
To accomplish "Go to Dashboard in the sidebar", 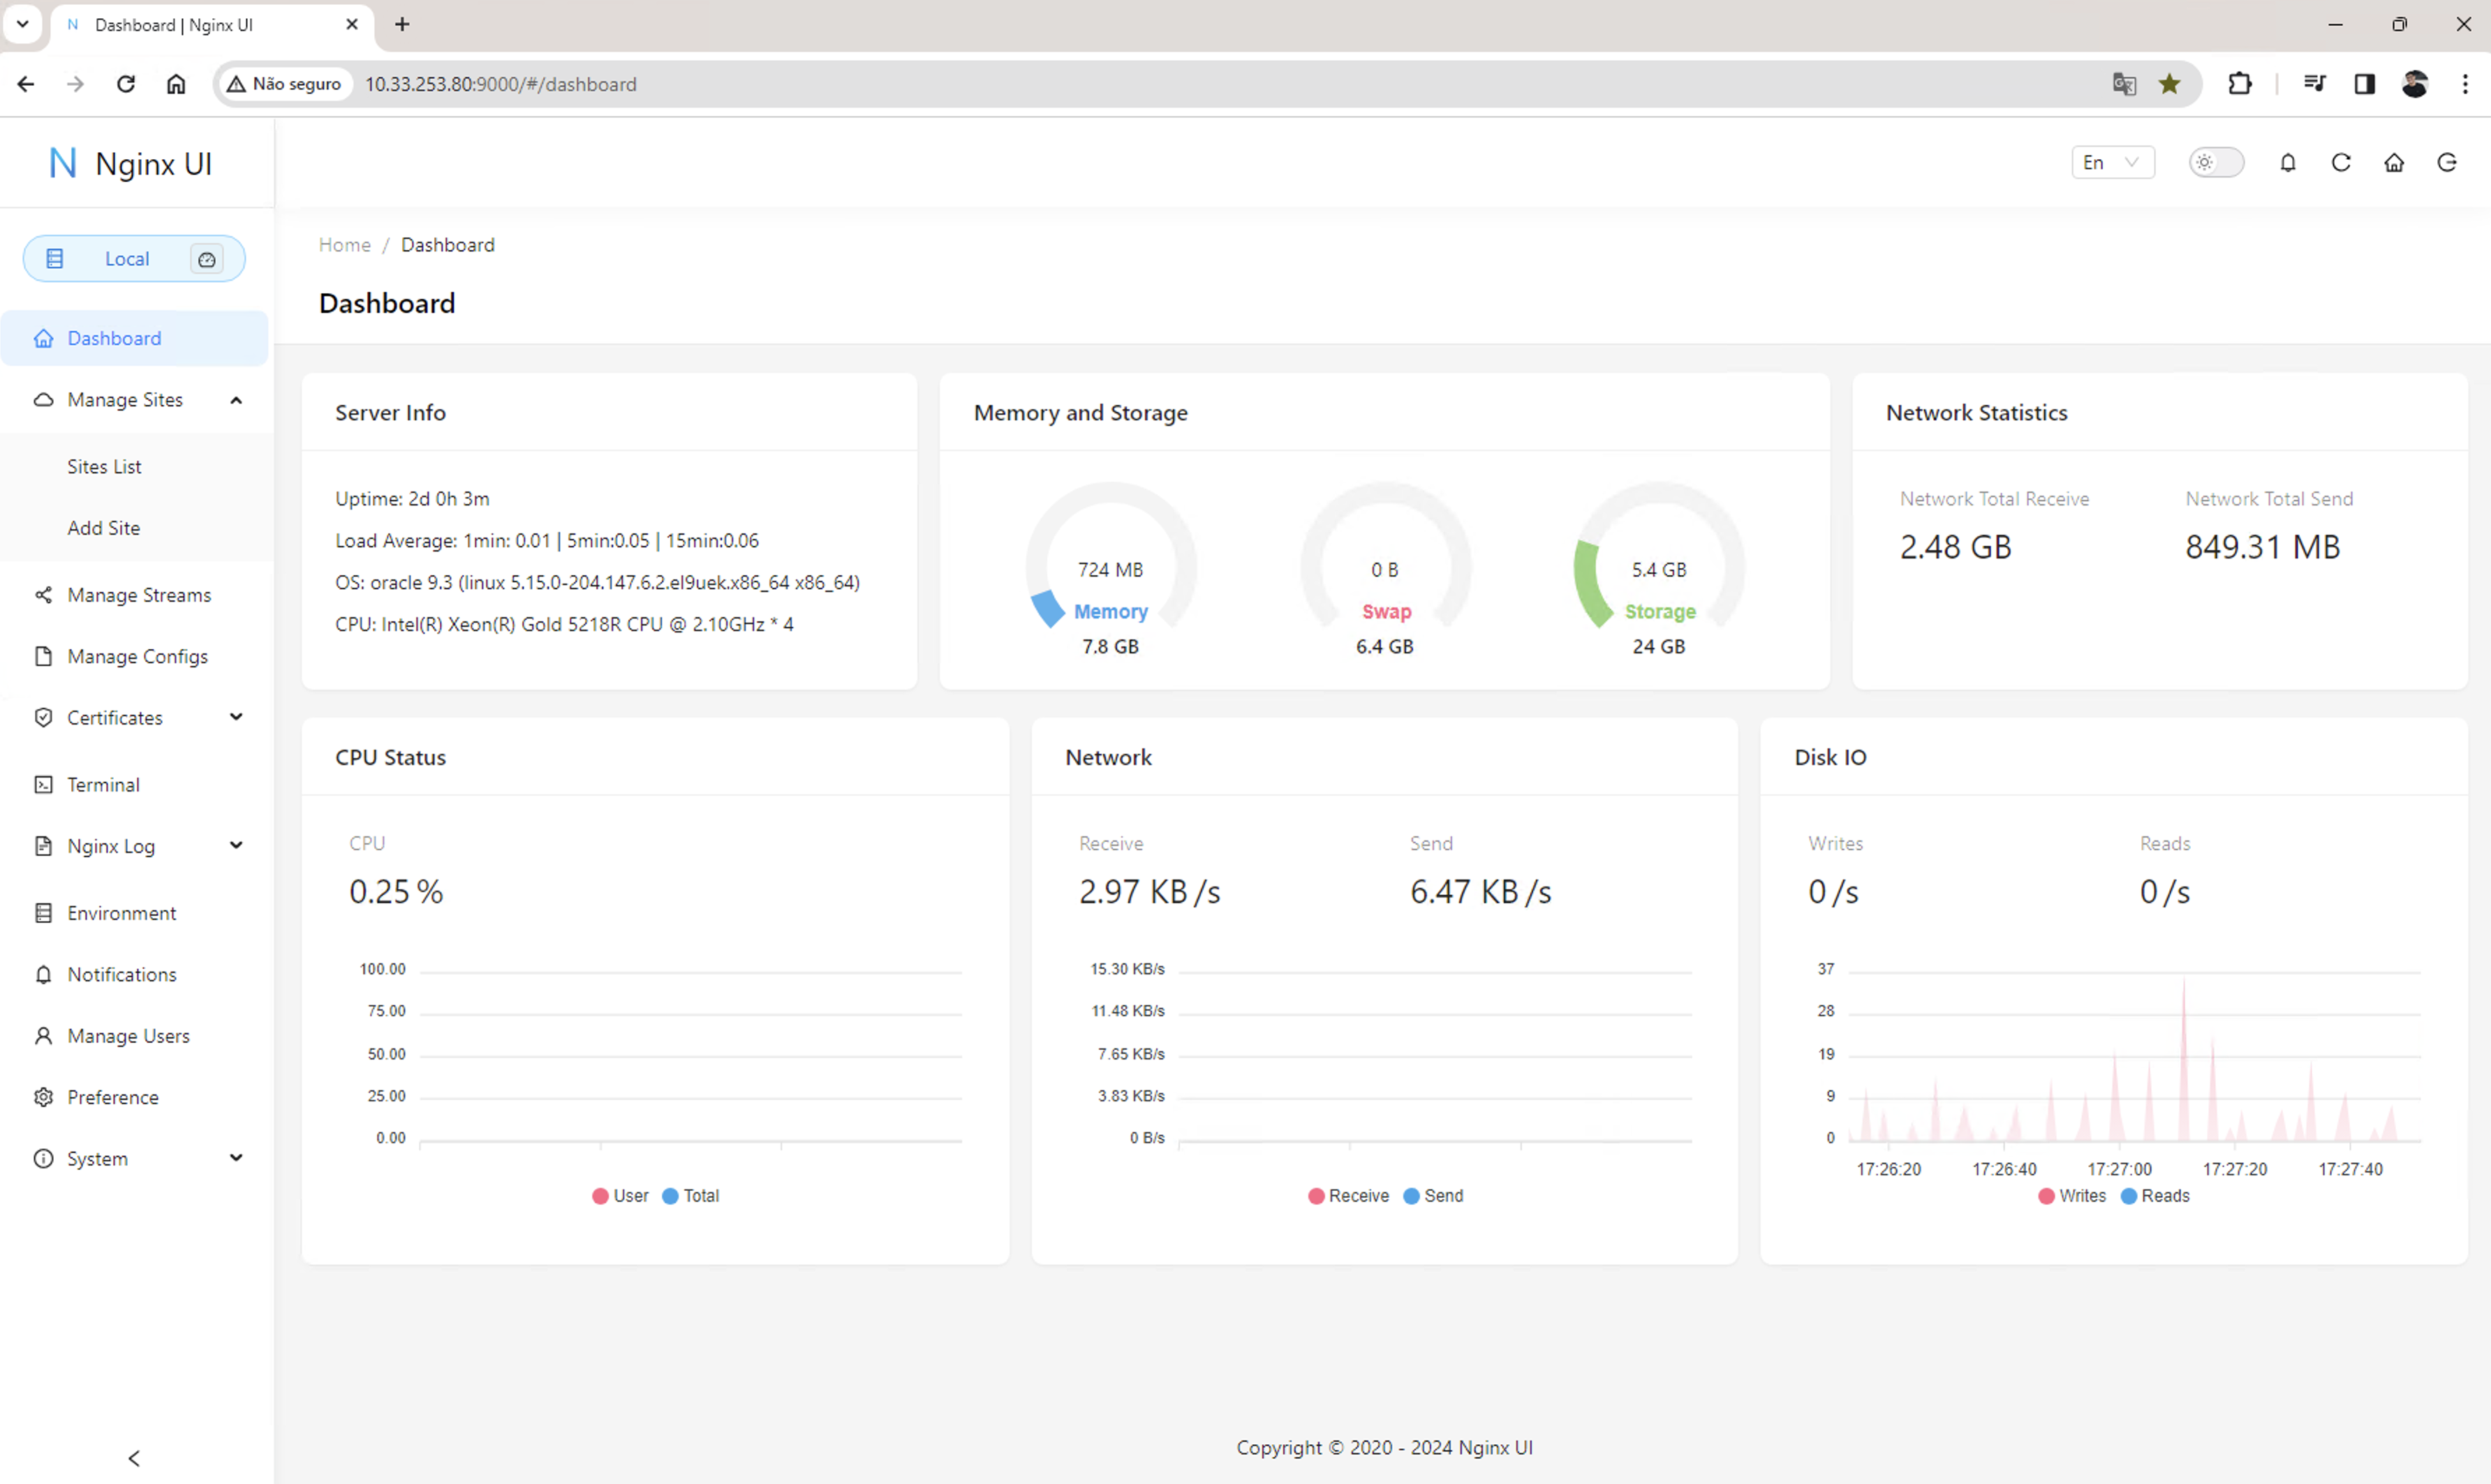I will point(134,338).
